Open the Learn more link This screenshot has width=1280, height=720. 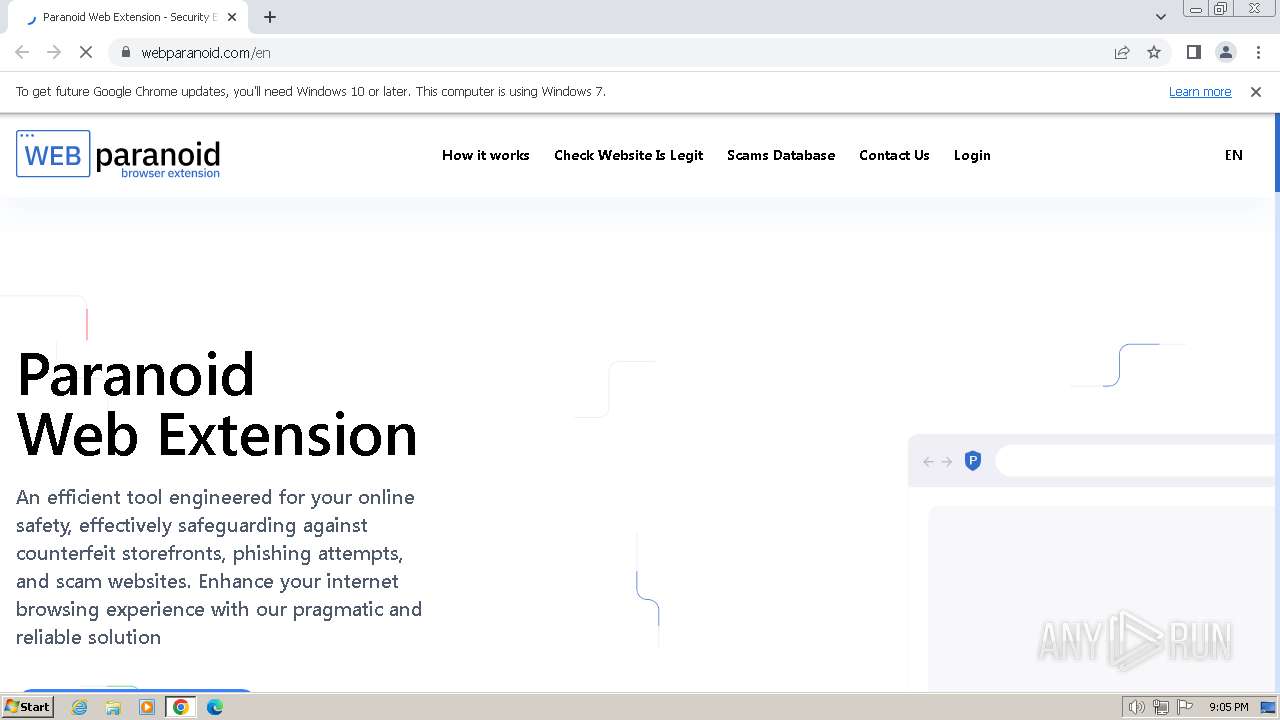(x=1200, y=92)
